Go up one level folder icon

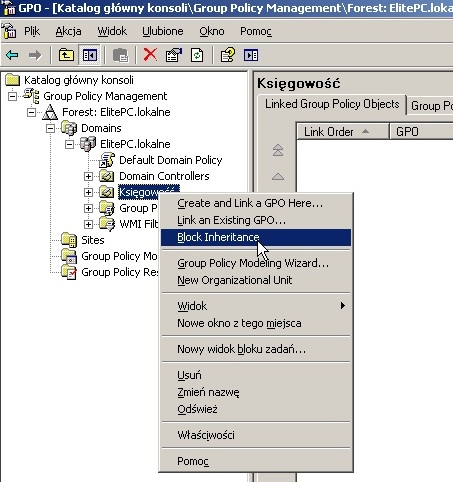click(66, 55)
